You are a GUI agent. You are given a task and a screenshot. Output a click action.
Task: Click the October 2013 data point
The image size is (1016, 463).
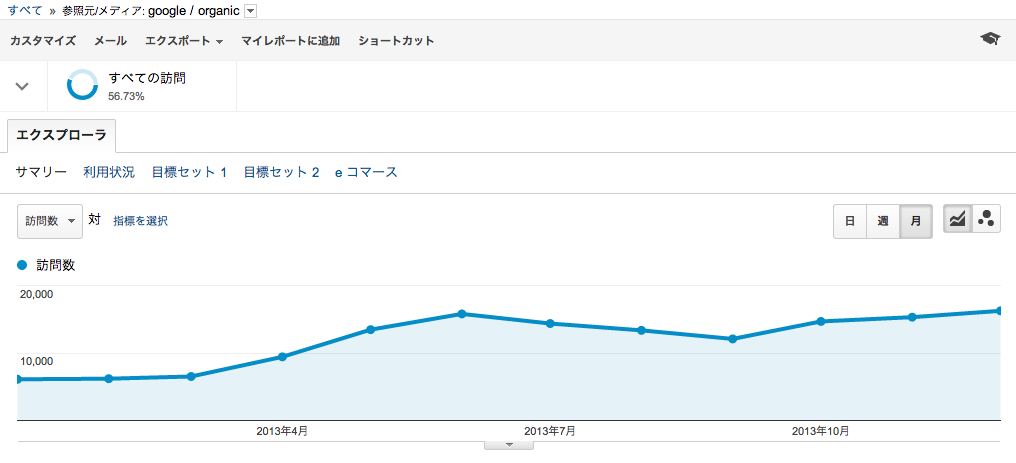[x=820, y=321]
